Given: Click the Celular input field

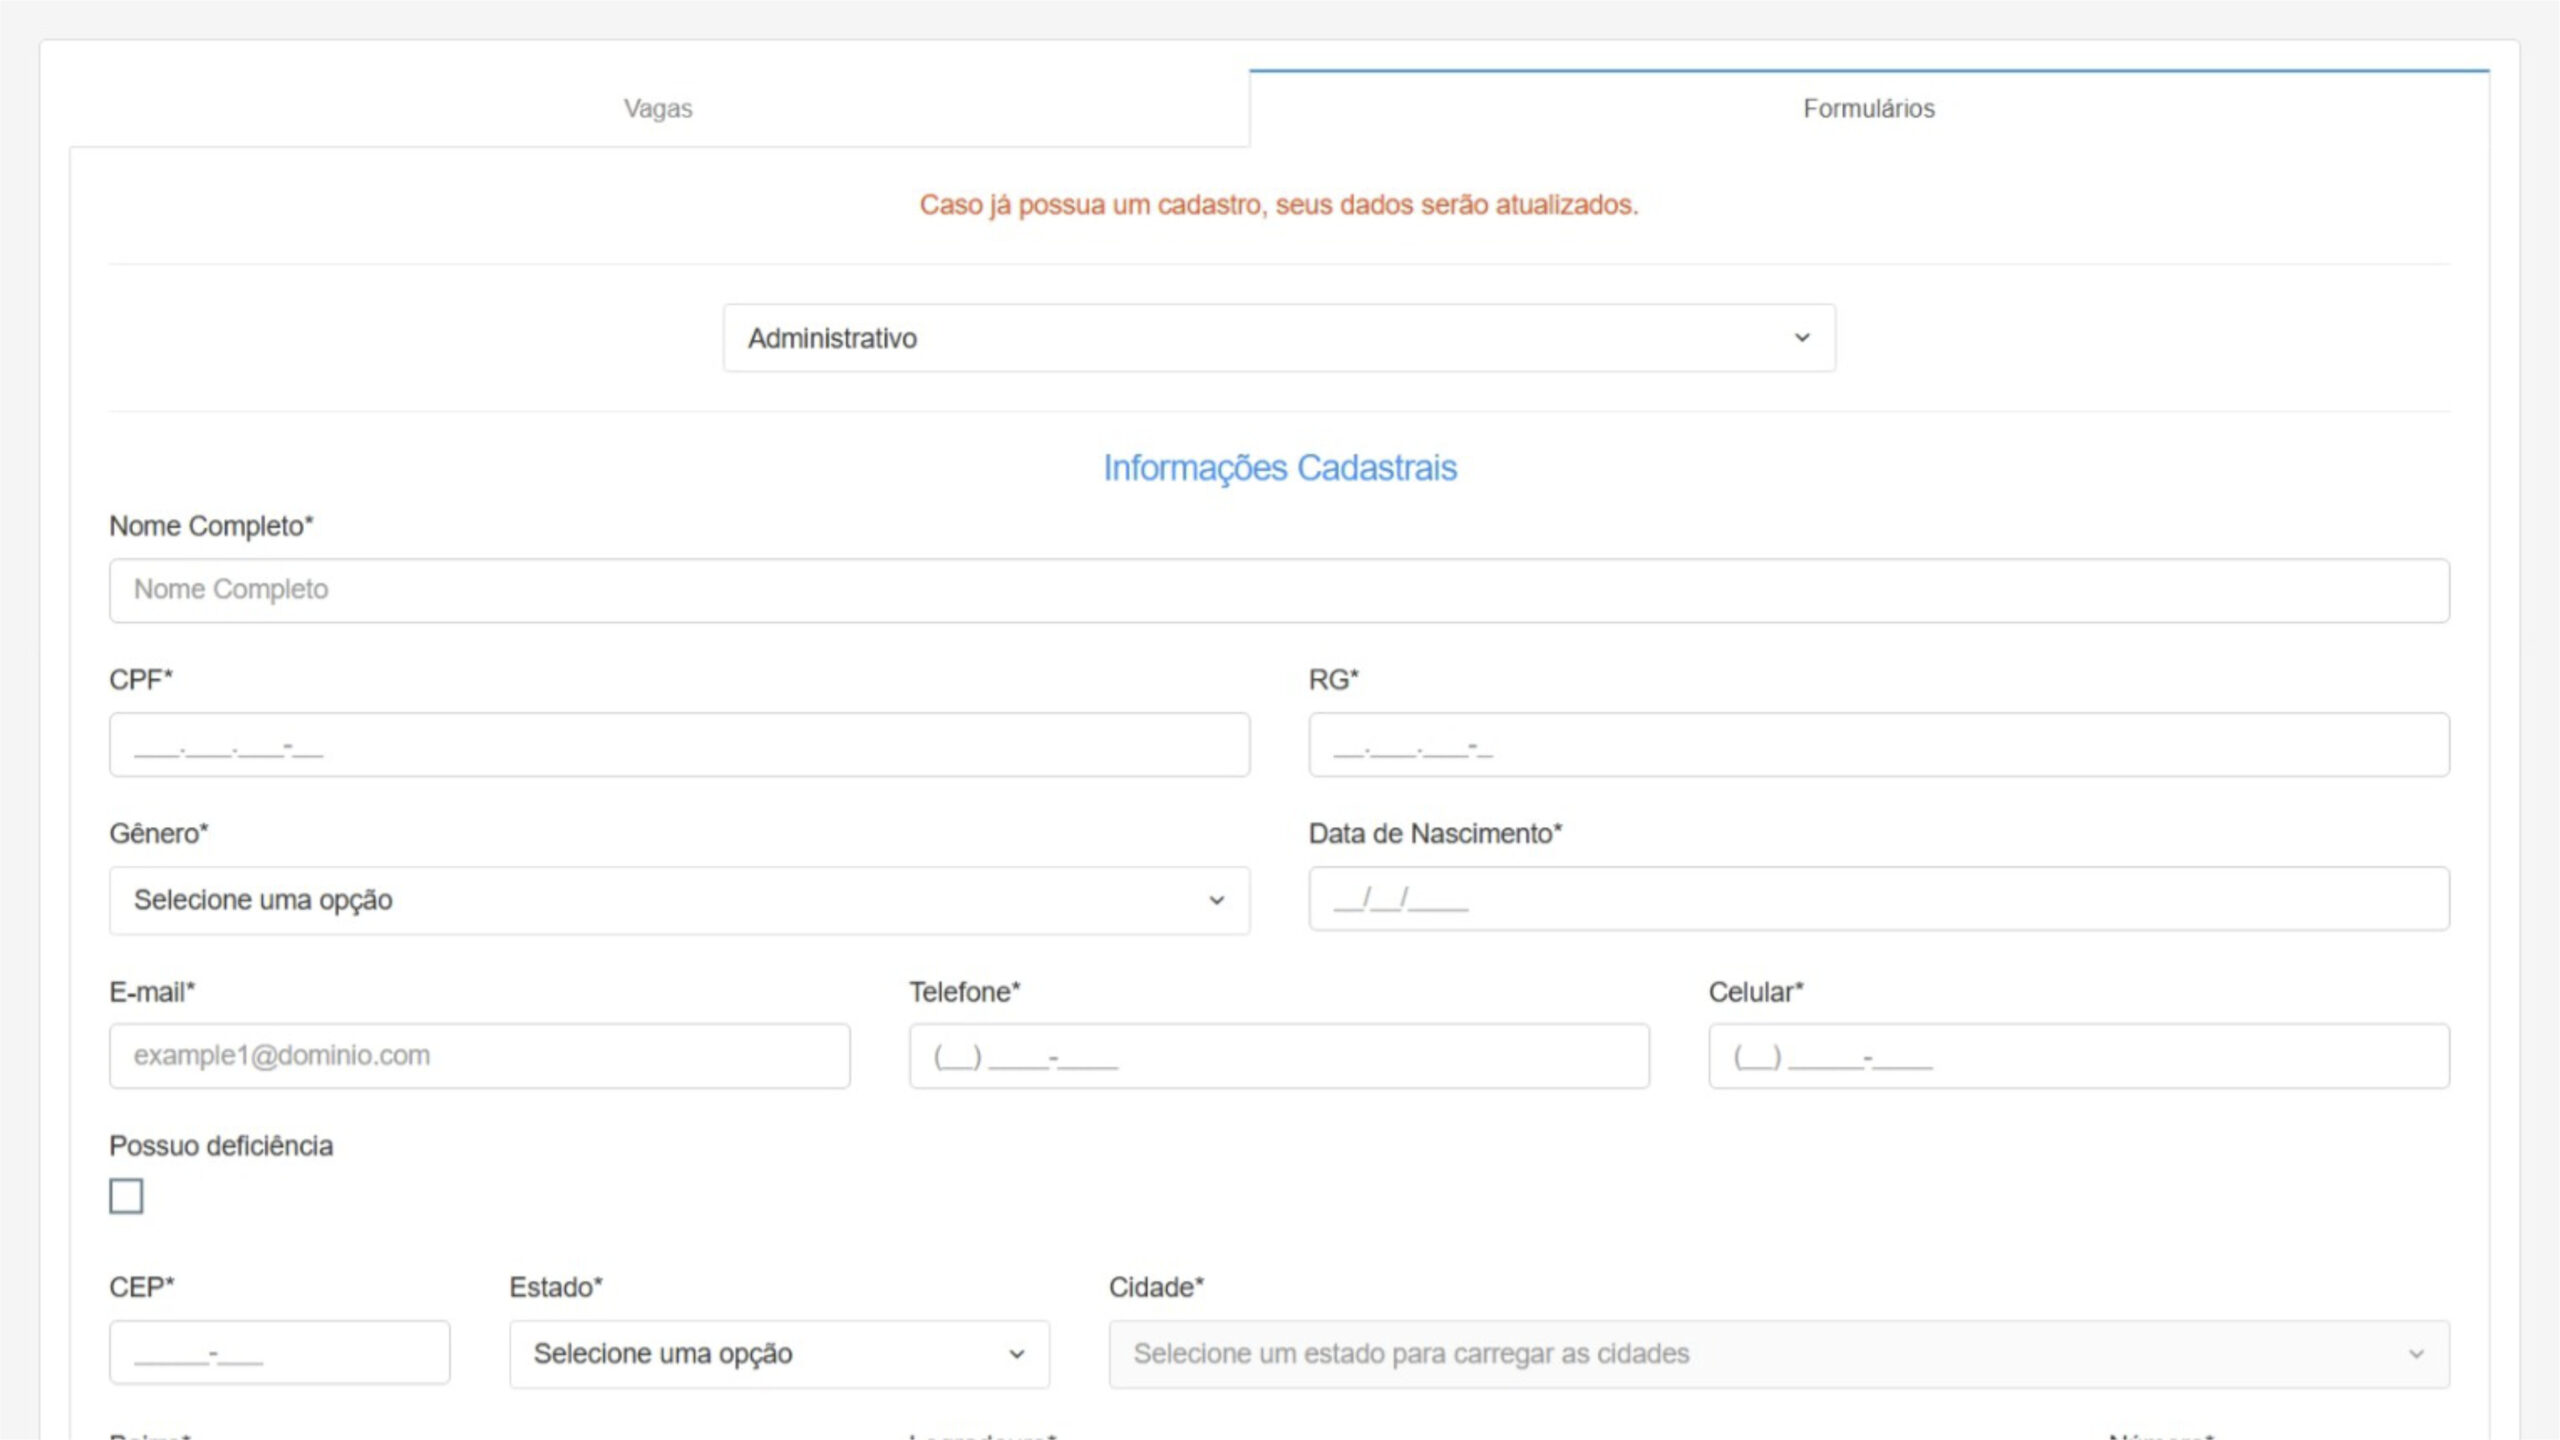Looking at the screenshot, I should [x=2078, y=1056].
